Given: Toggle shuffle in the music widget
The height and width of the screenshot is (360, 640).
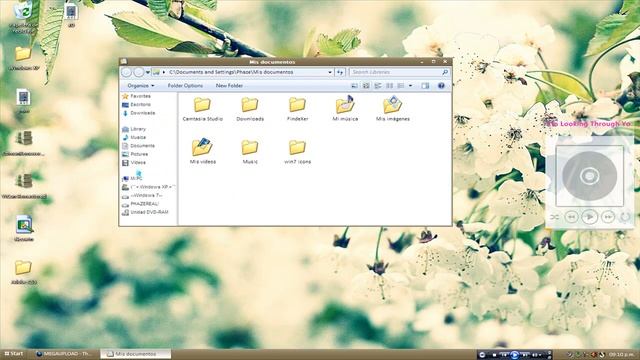Looking at the screenshot, I should (x=554, y=217).
